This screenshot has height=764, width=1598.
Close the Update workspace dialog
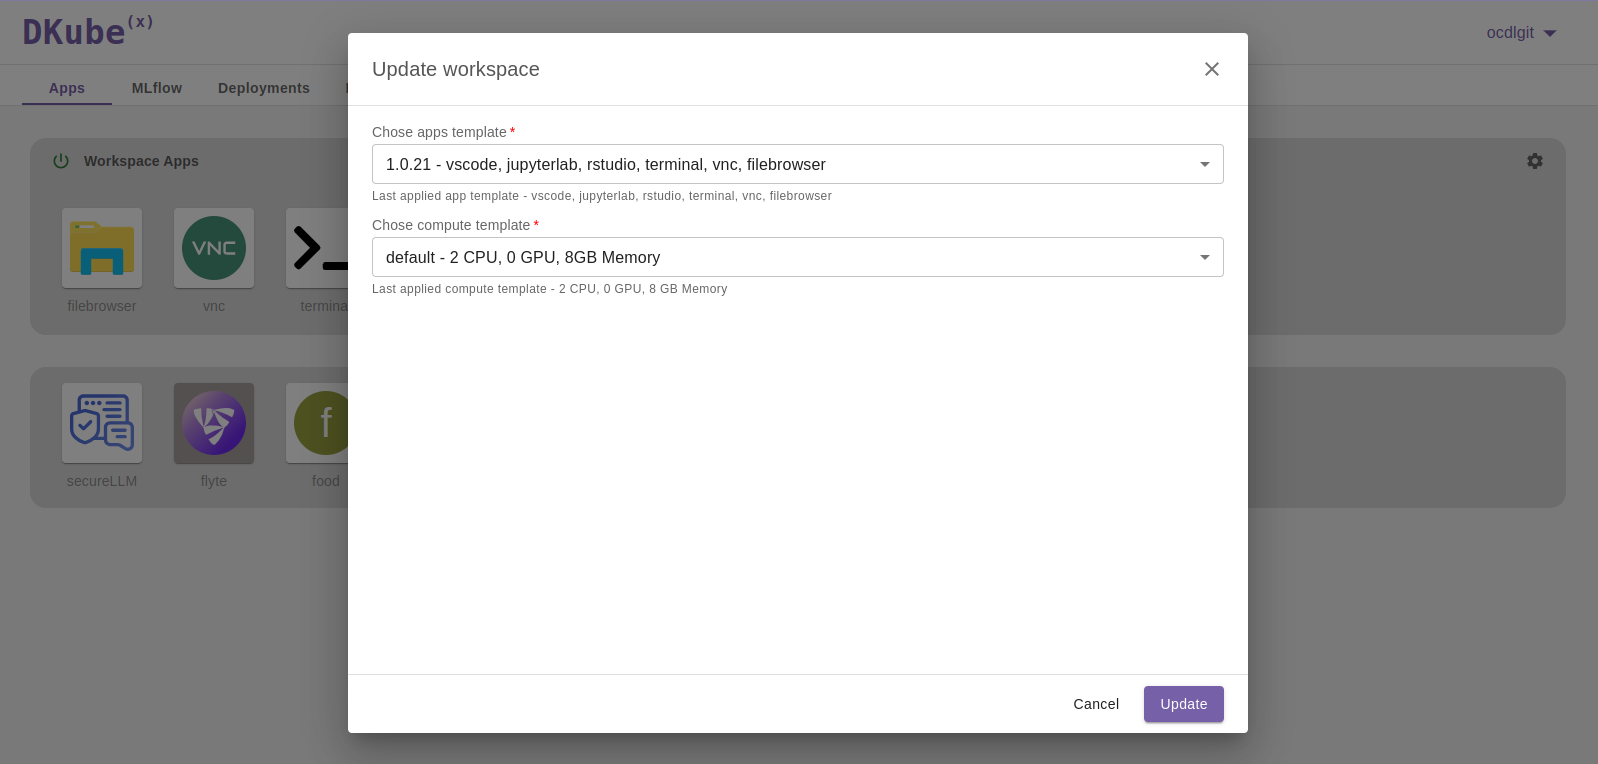pyautogui.click(x=1211, y=69)
